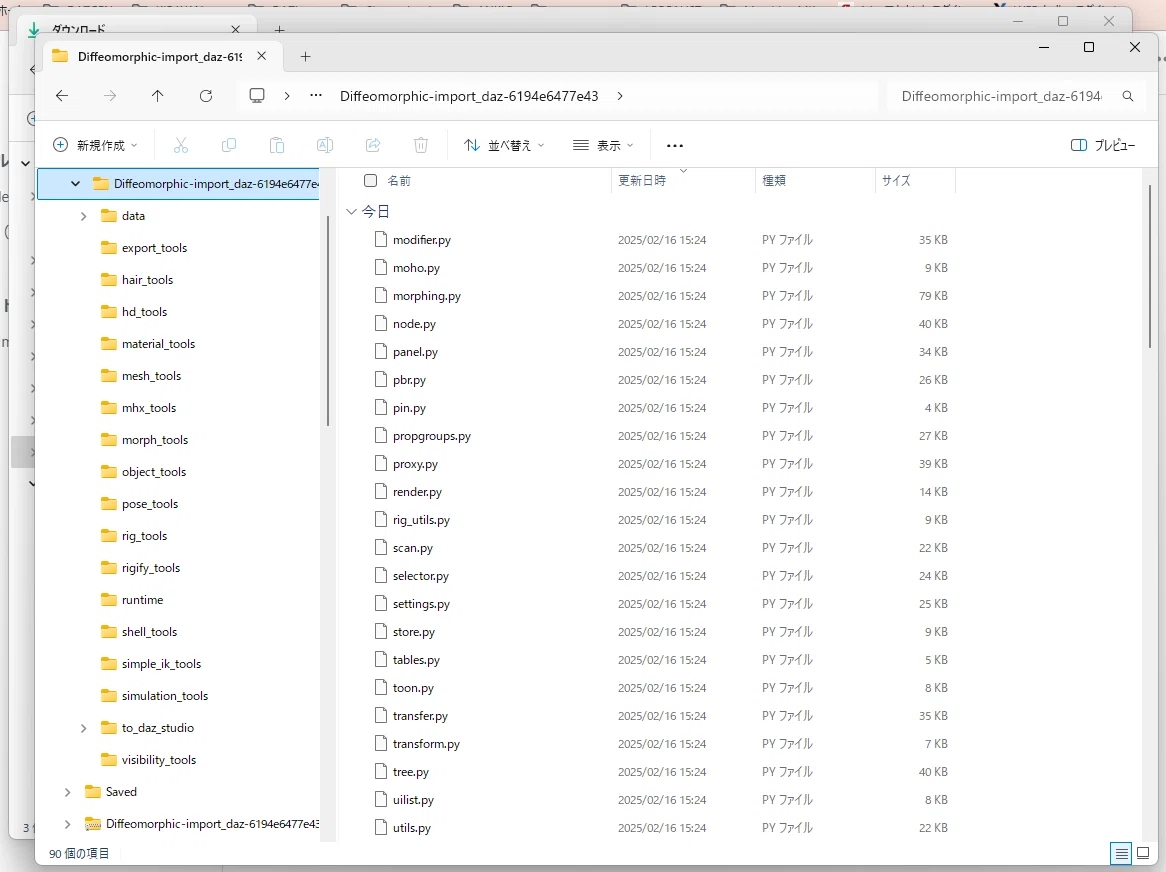Screen dimensions: 1166x872
Task: Click the Saved folder icon in tree
Action: tap(93, 792)
